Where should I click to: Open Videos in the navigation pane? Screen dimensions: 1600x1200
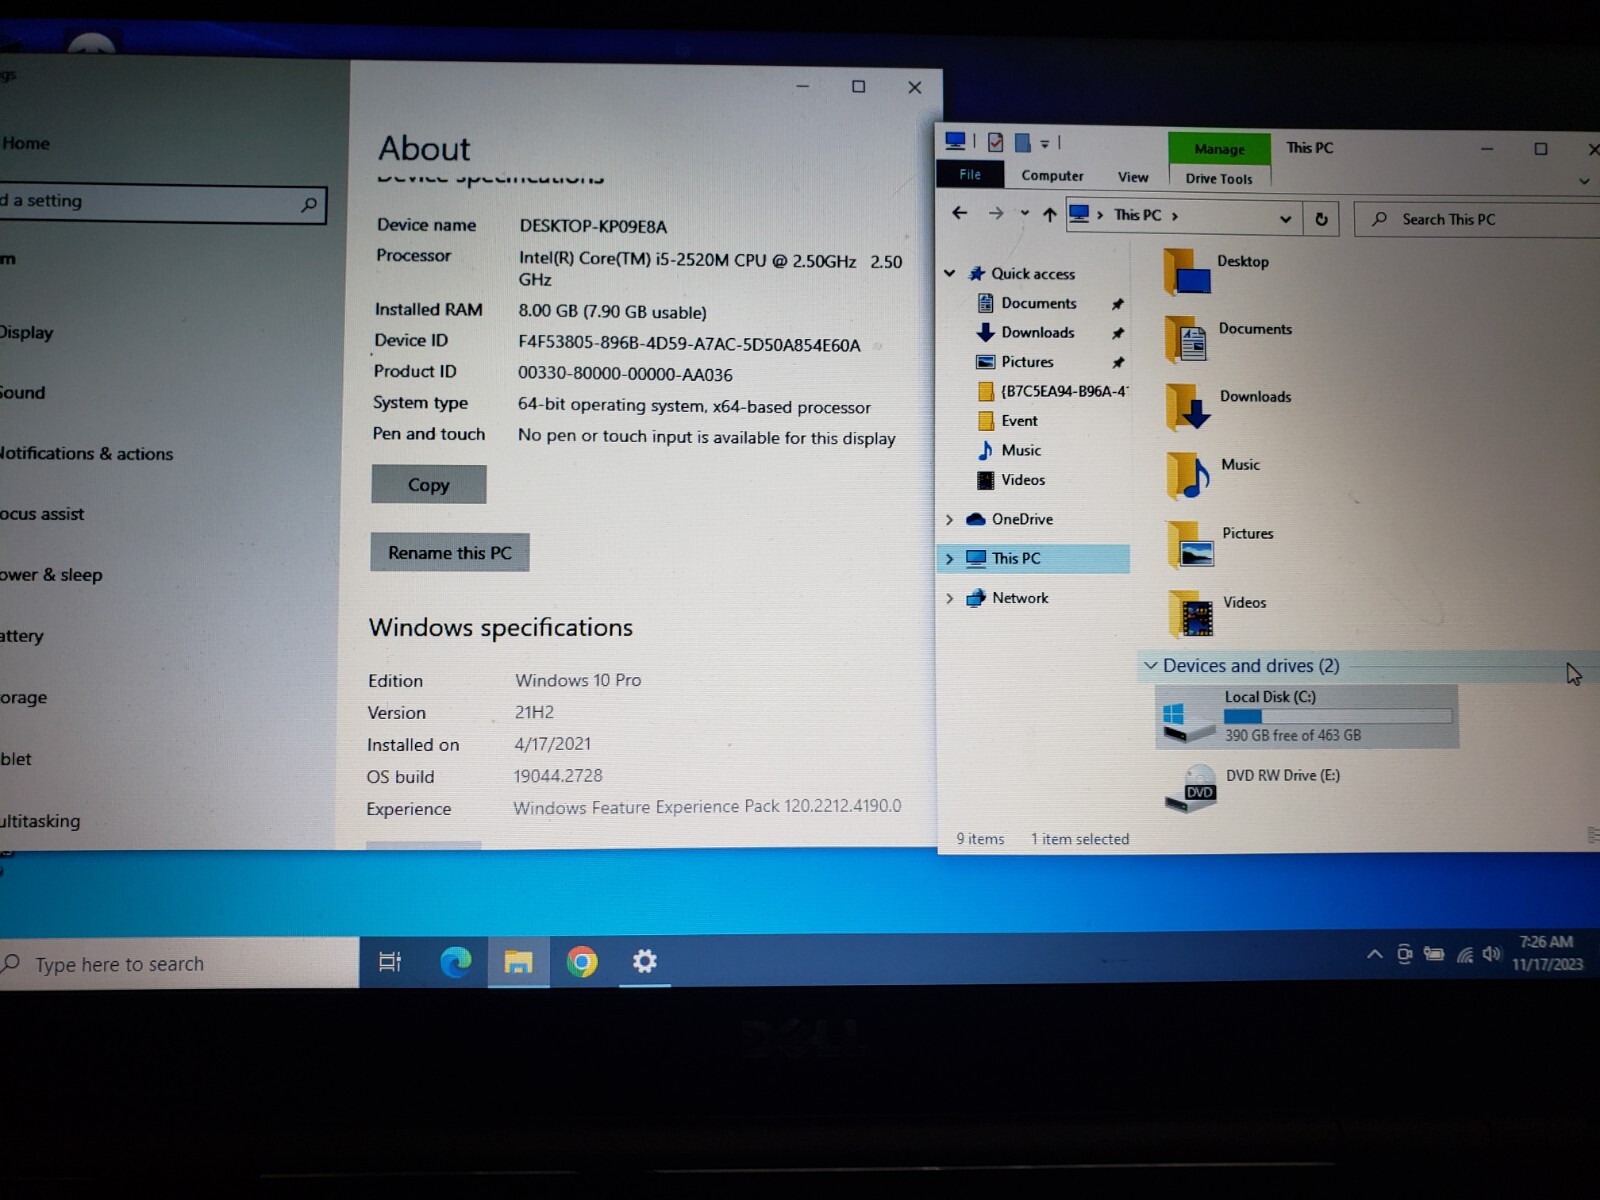point(1022,479)
